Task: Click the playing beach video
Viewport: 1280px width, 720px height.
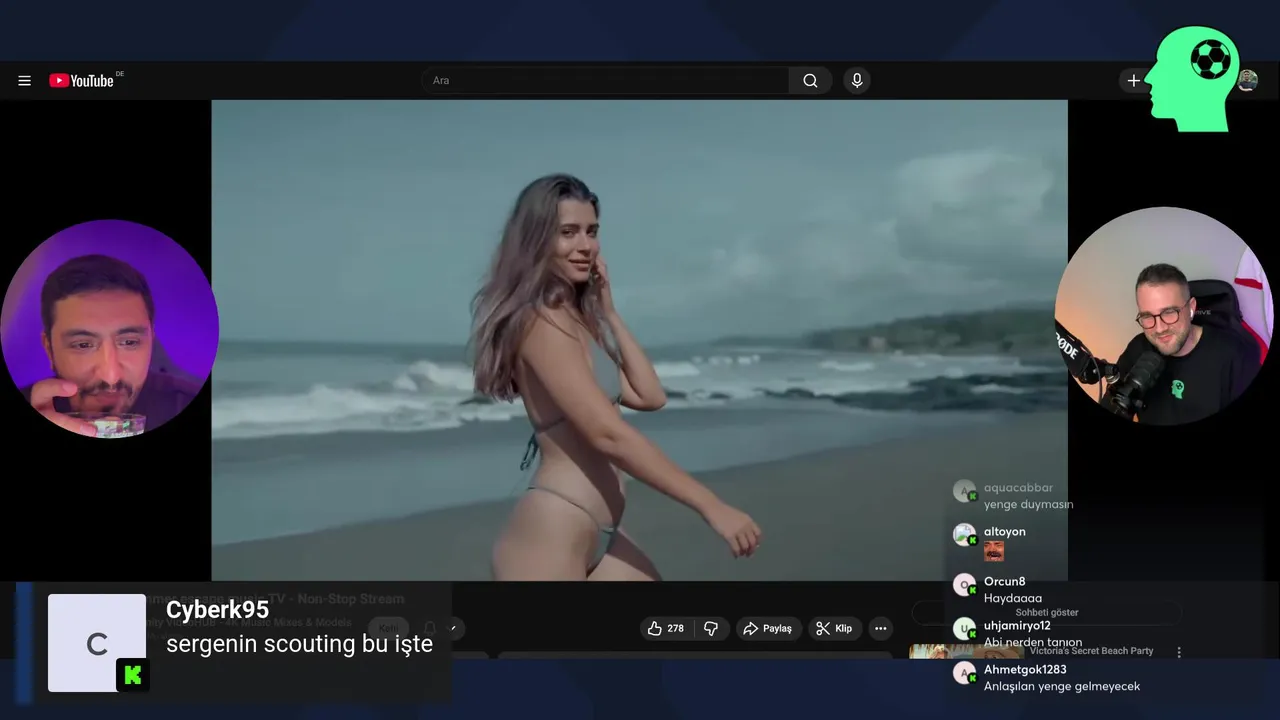Action: 639,340
